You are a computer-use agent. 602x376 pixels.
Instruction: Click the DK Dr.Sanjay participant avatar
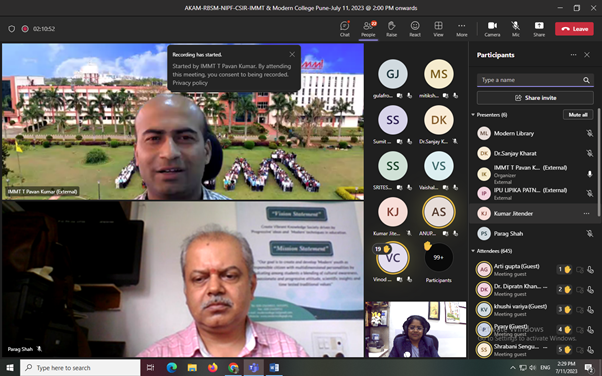pyautogui.click(x=438, y=120)
